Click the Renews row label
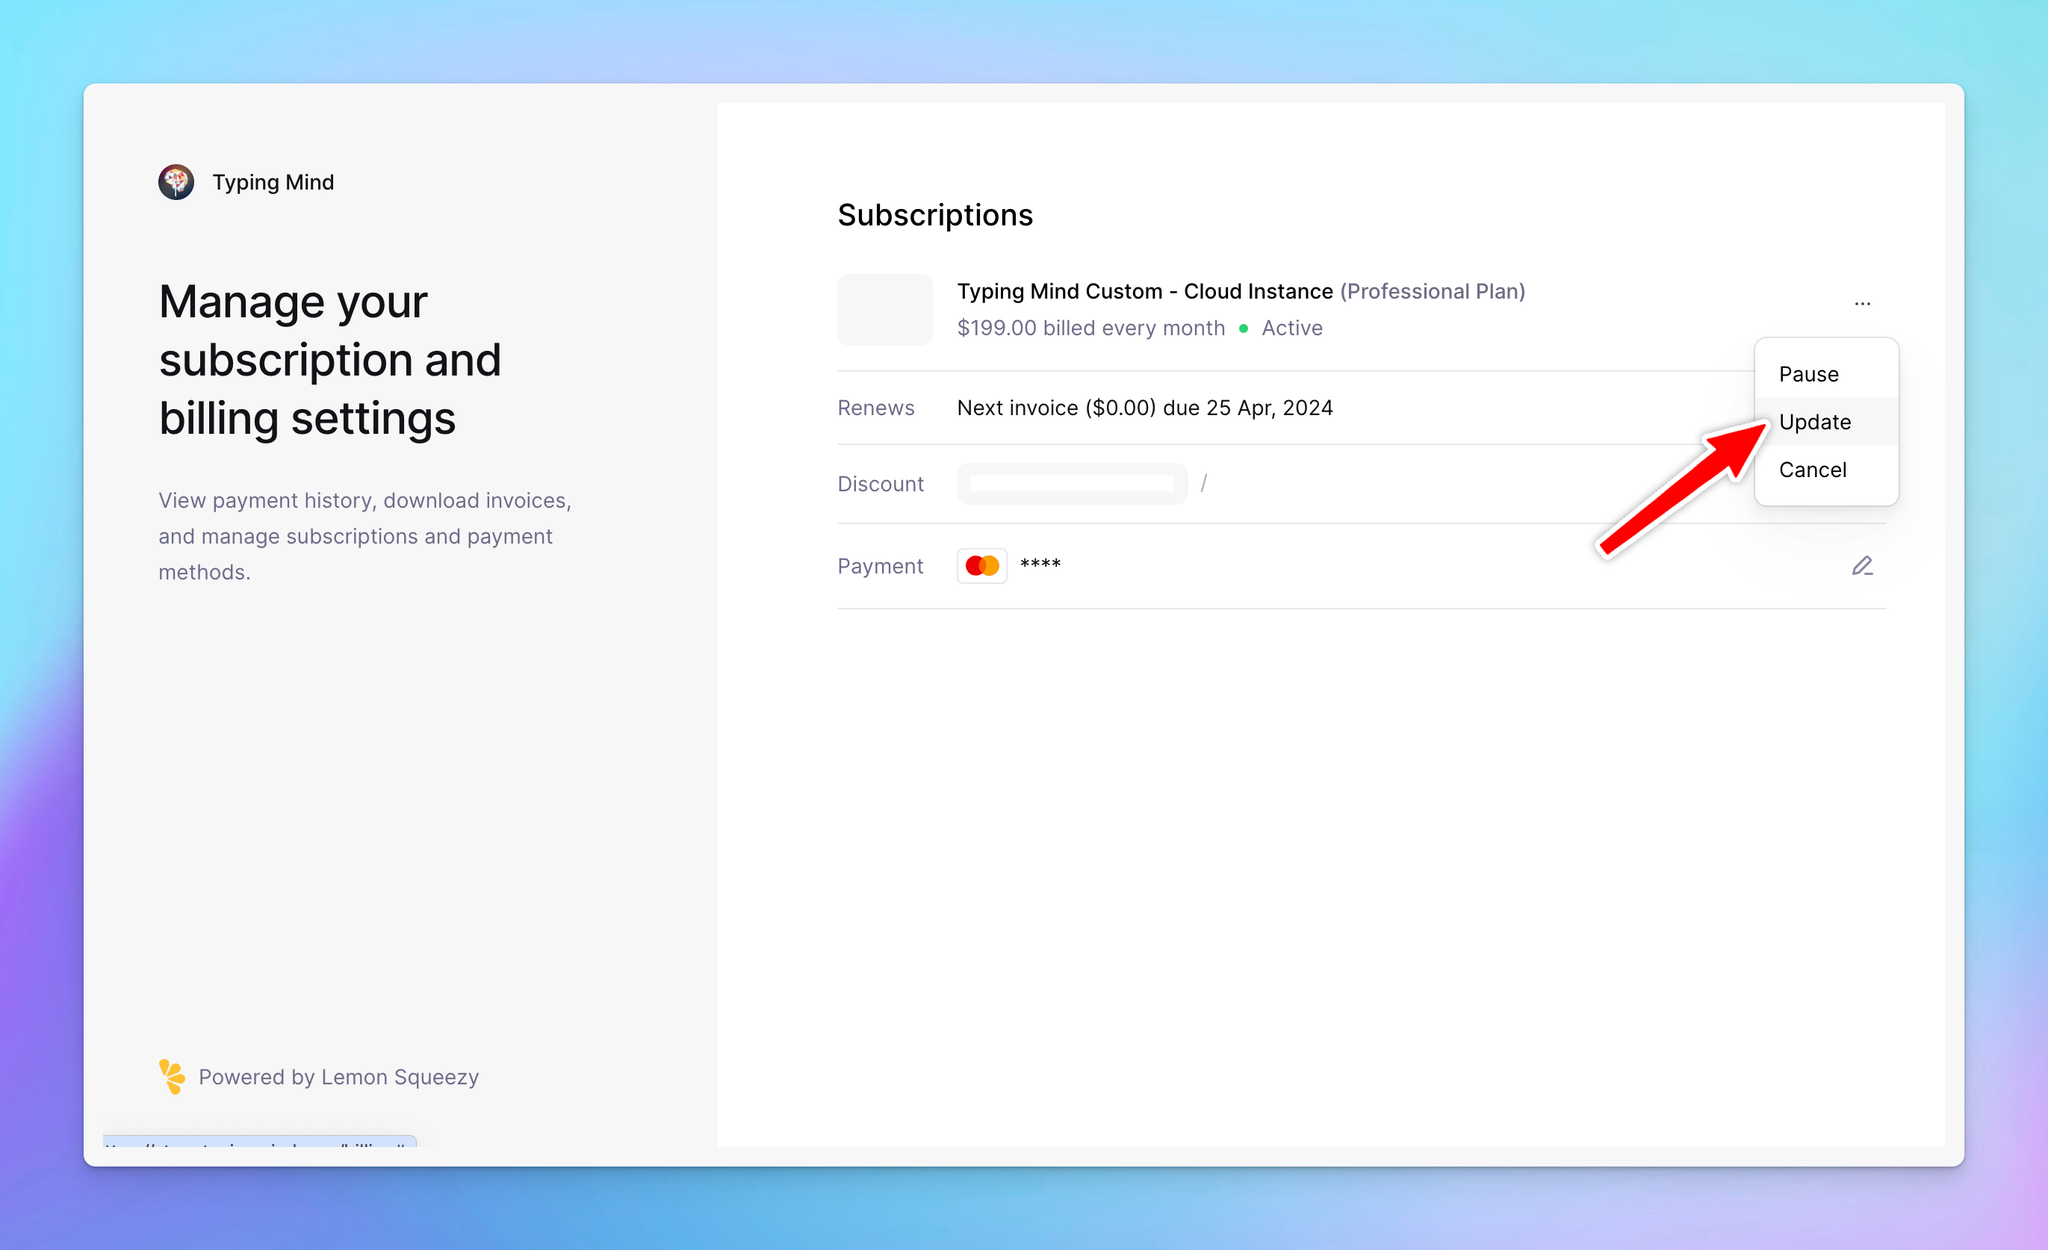This screenshot has height=1250, width=2048. [876, 408]
